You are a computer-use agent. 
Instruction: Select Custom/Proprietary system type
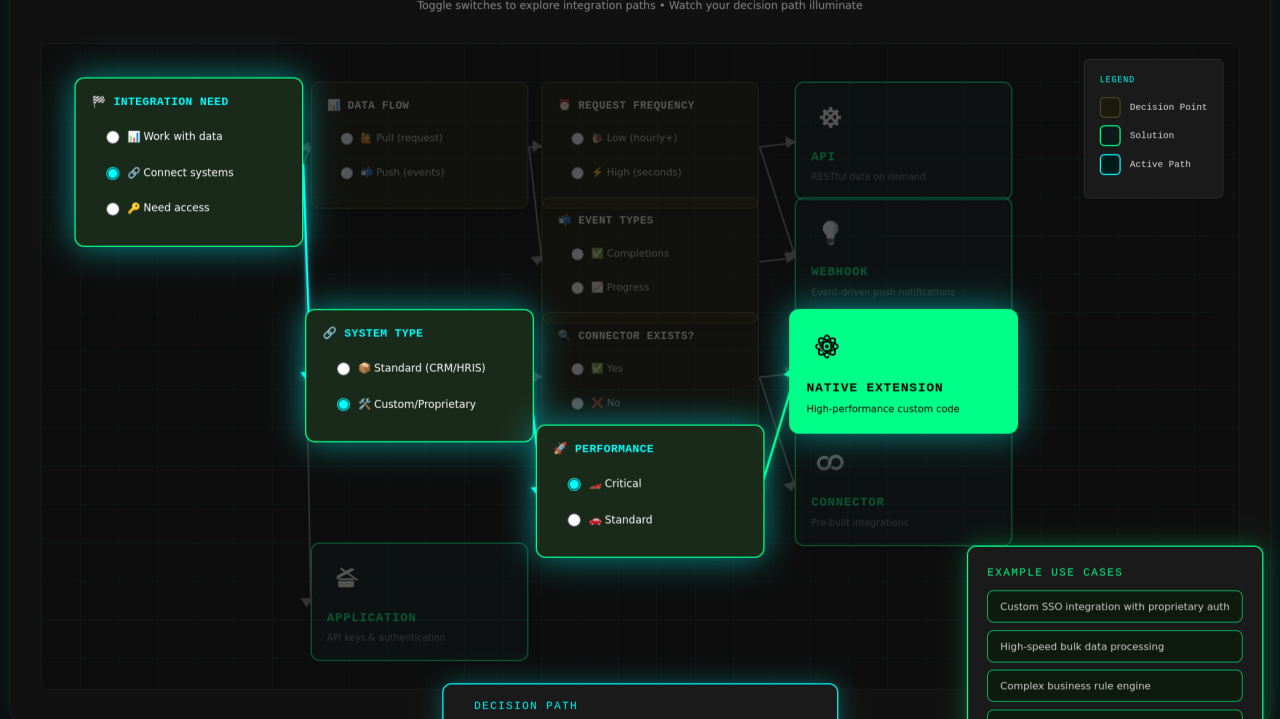tap(344, 405)
